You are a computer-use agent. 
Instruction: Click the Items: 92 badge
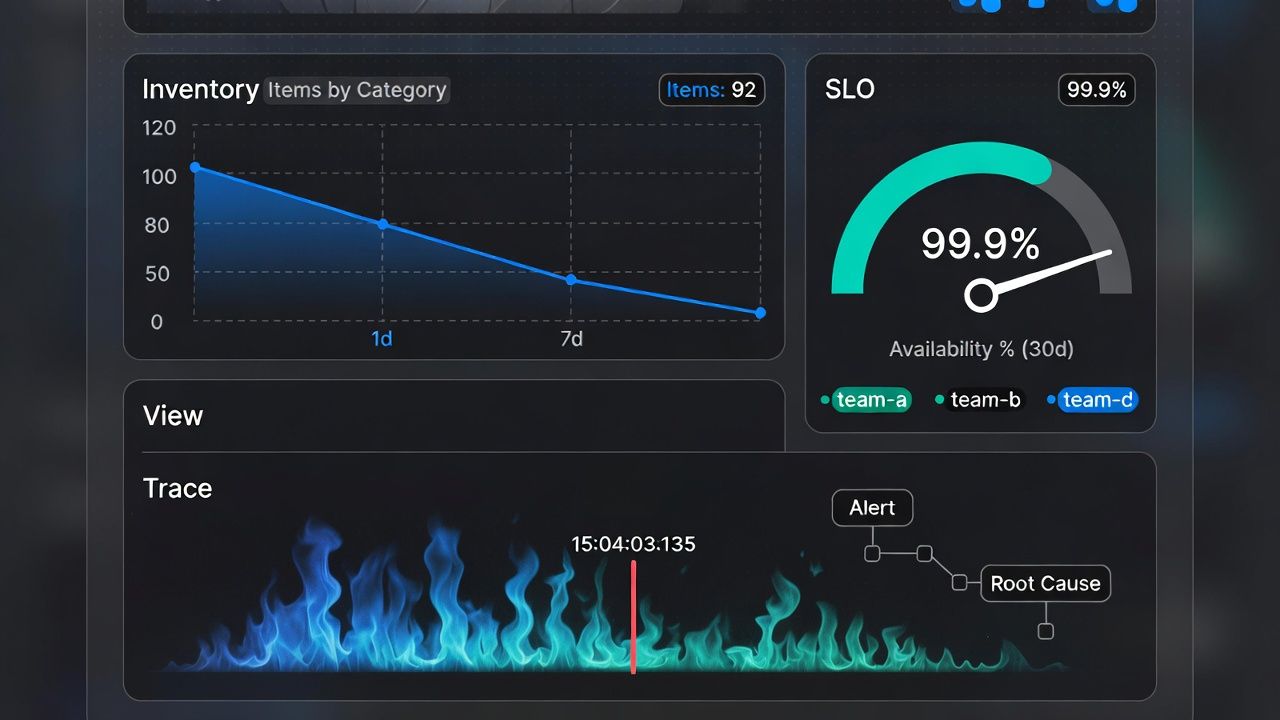tap(712, 90)
